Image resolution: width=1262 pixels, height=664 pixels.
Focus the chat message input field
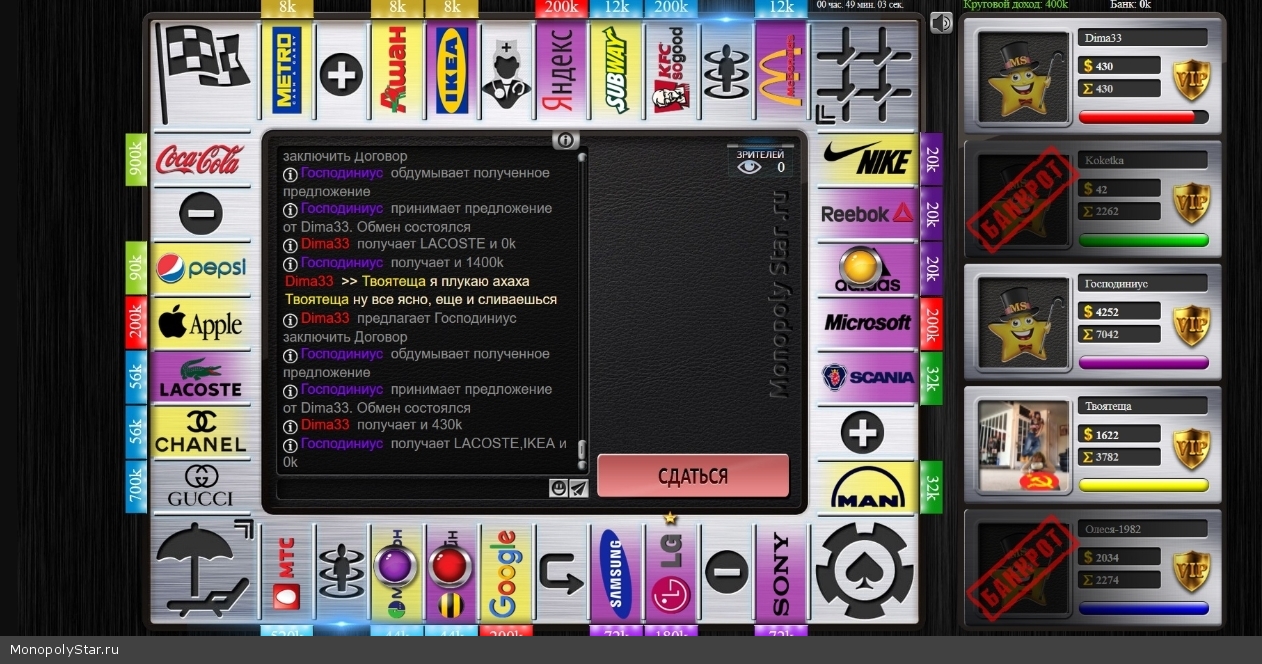412,488
